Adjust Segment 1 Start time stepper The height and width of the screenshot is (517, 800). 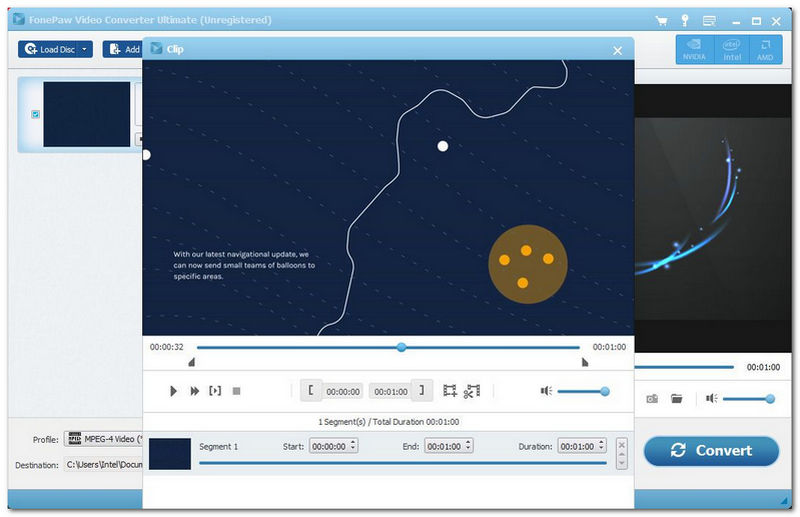[352, 446]
